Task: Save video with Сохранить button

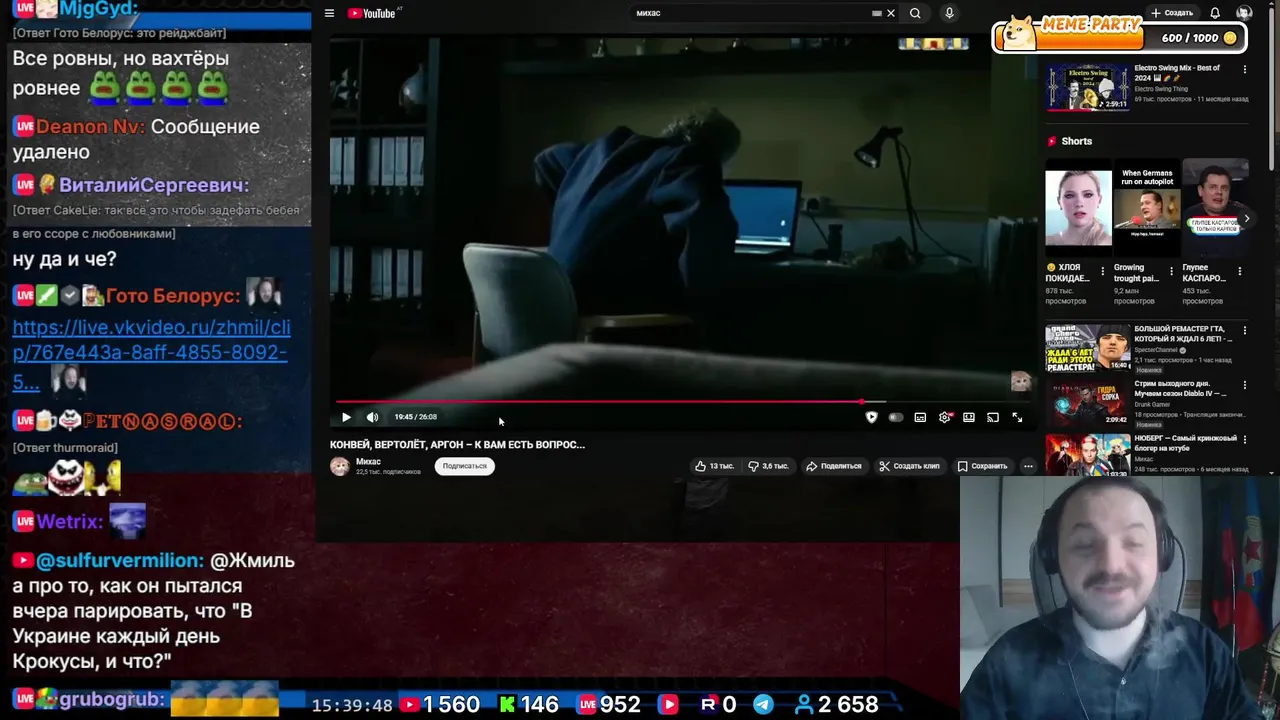Action: point(982,466)
